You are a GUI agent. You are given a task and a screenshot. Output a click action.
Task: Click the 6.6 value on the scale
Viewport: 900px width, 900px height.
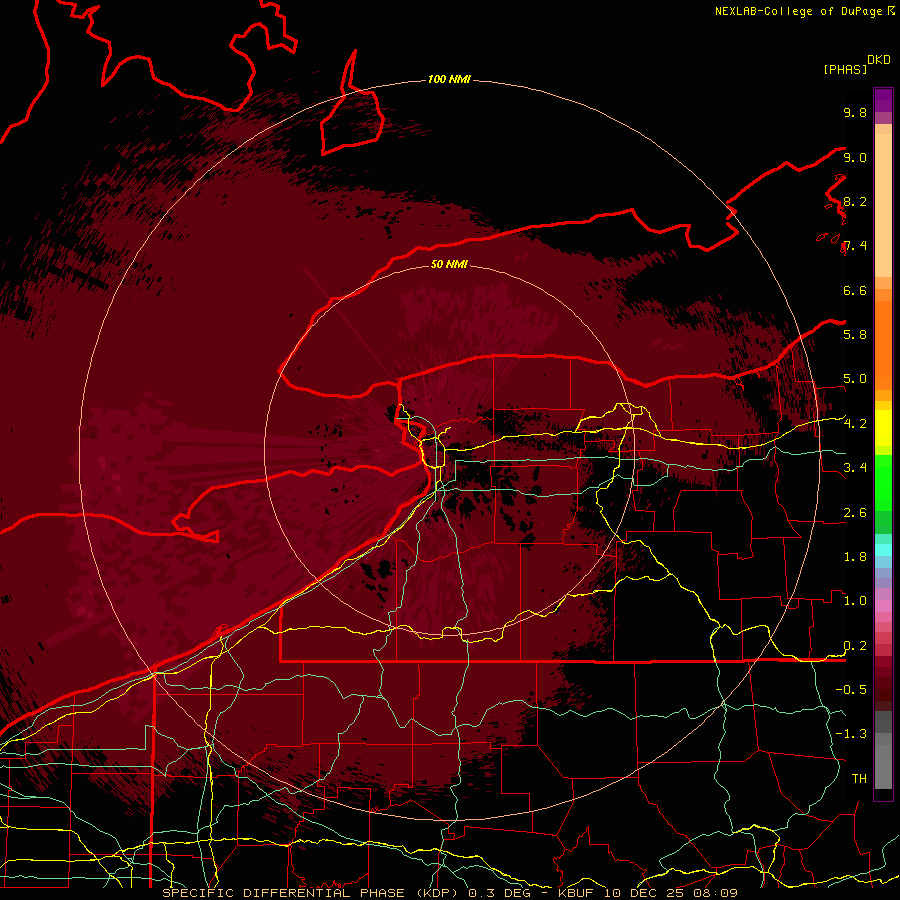click(855, 290)
